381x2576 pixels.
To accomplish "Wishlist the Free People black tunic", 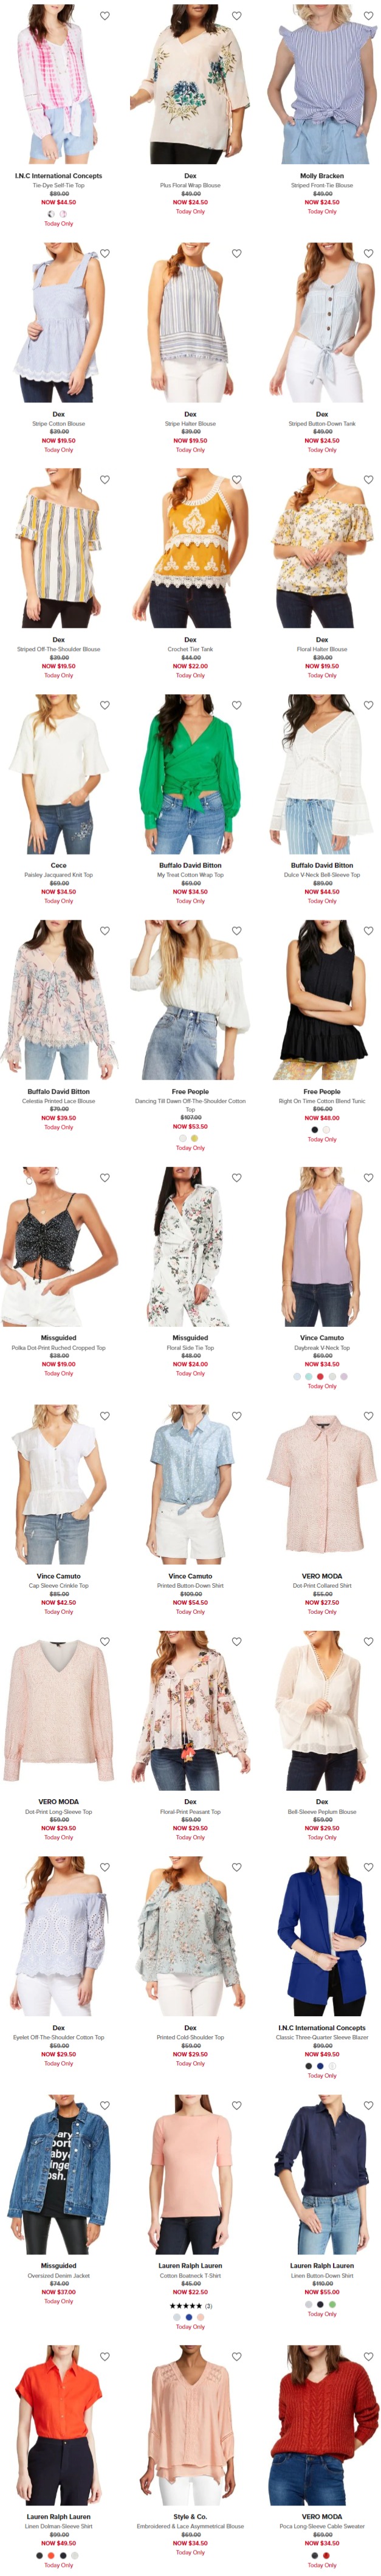I will point(368,931).
